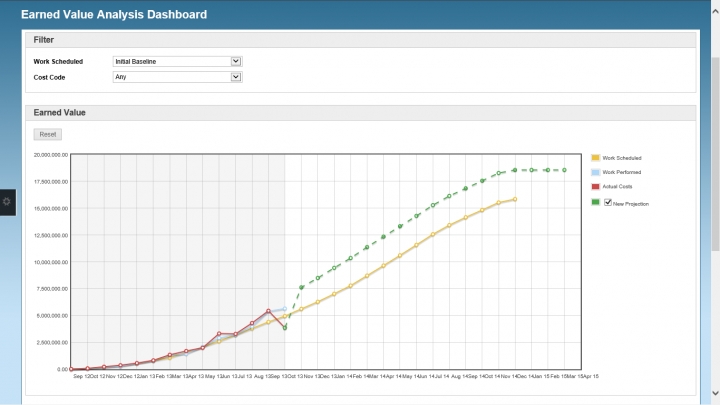Click the vertical scrollbar thumb
The height and width of the screenshot is (405, 720).
[x=715, y=154]
